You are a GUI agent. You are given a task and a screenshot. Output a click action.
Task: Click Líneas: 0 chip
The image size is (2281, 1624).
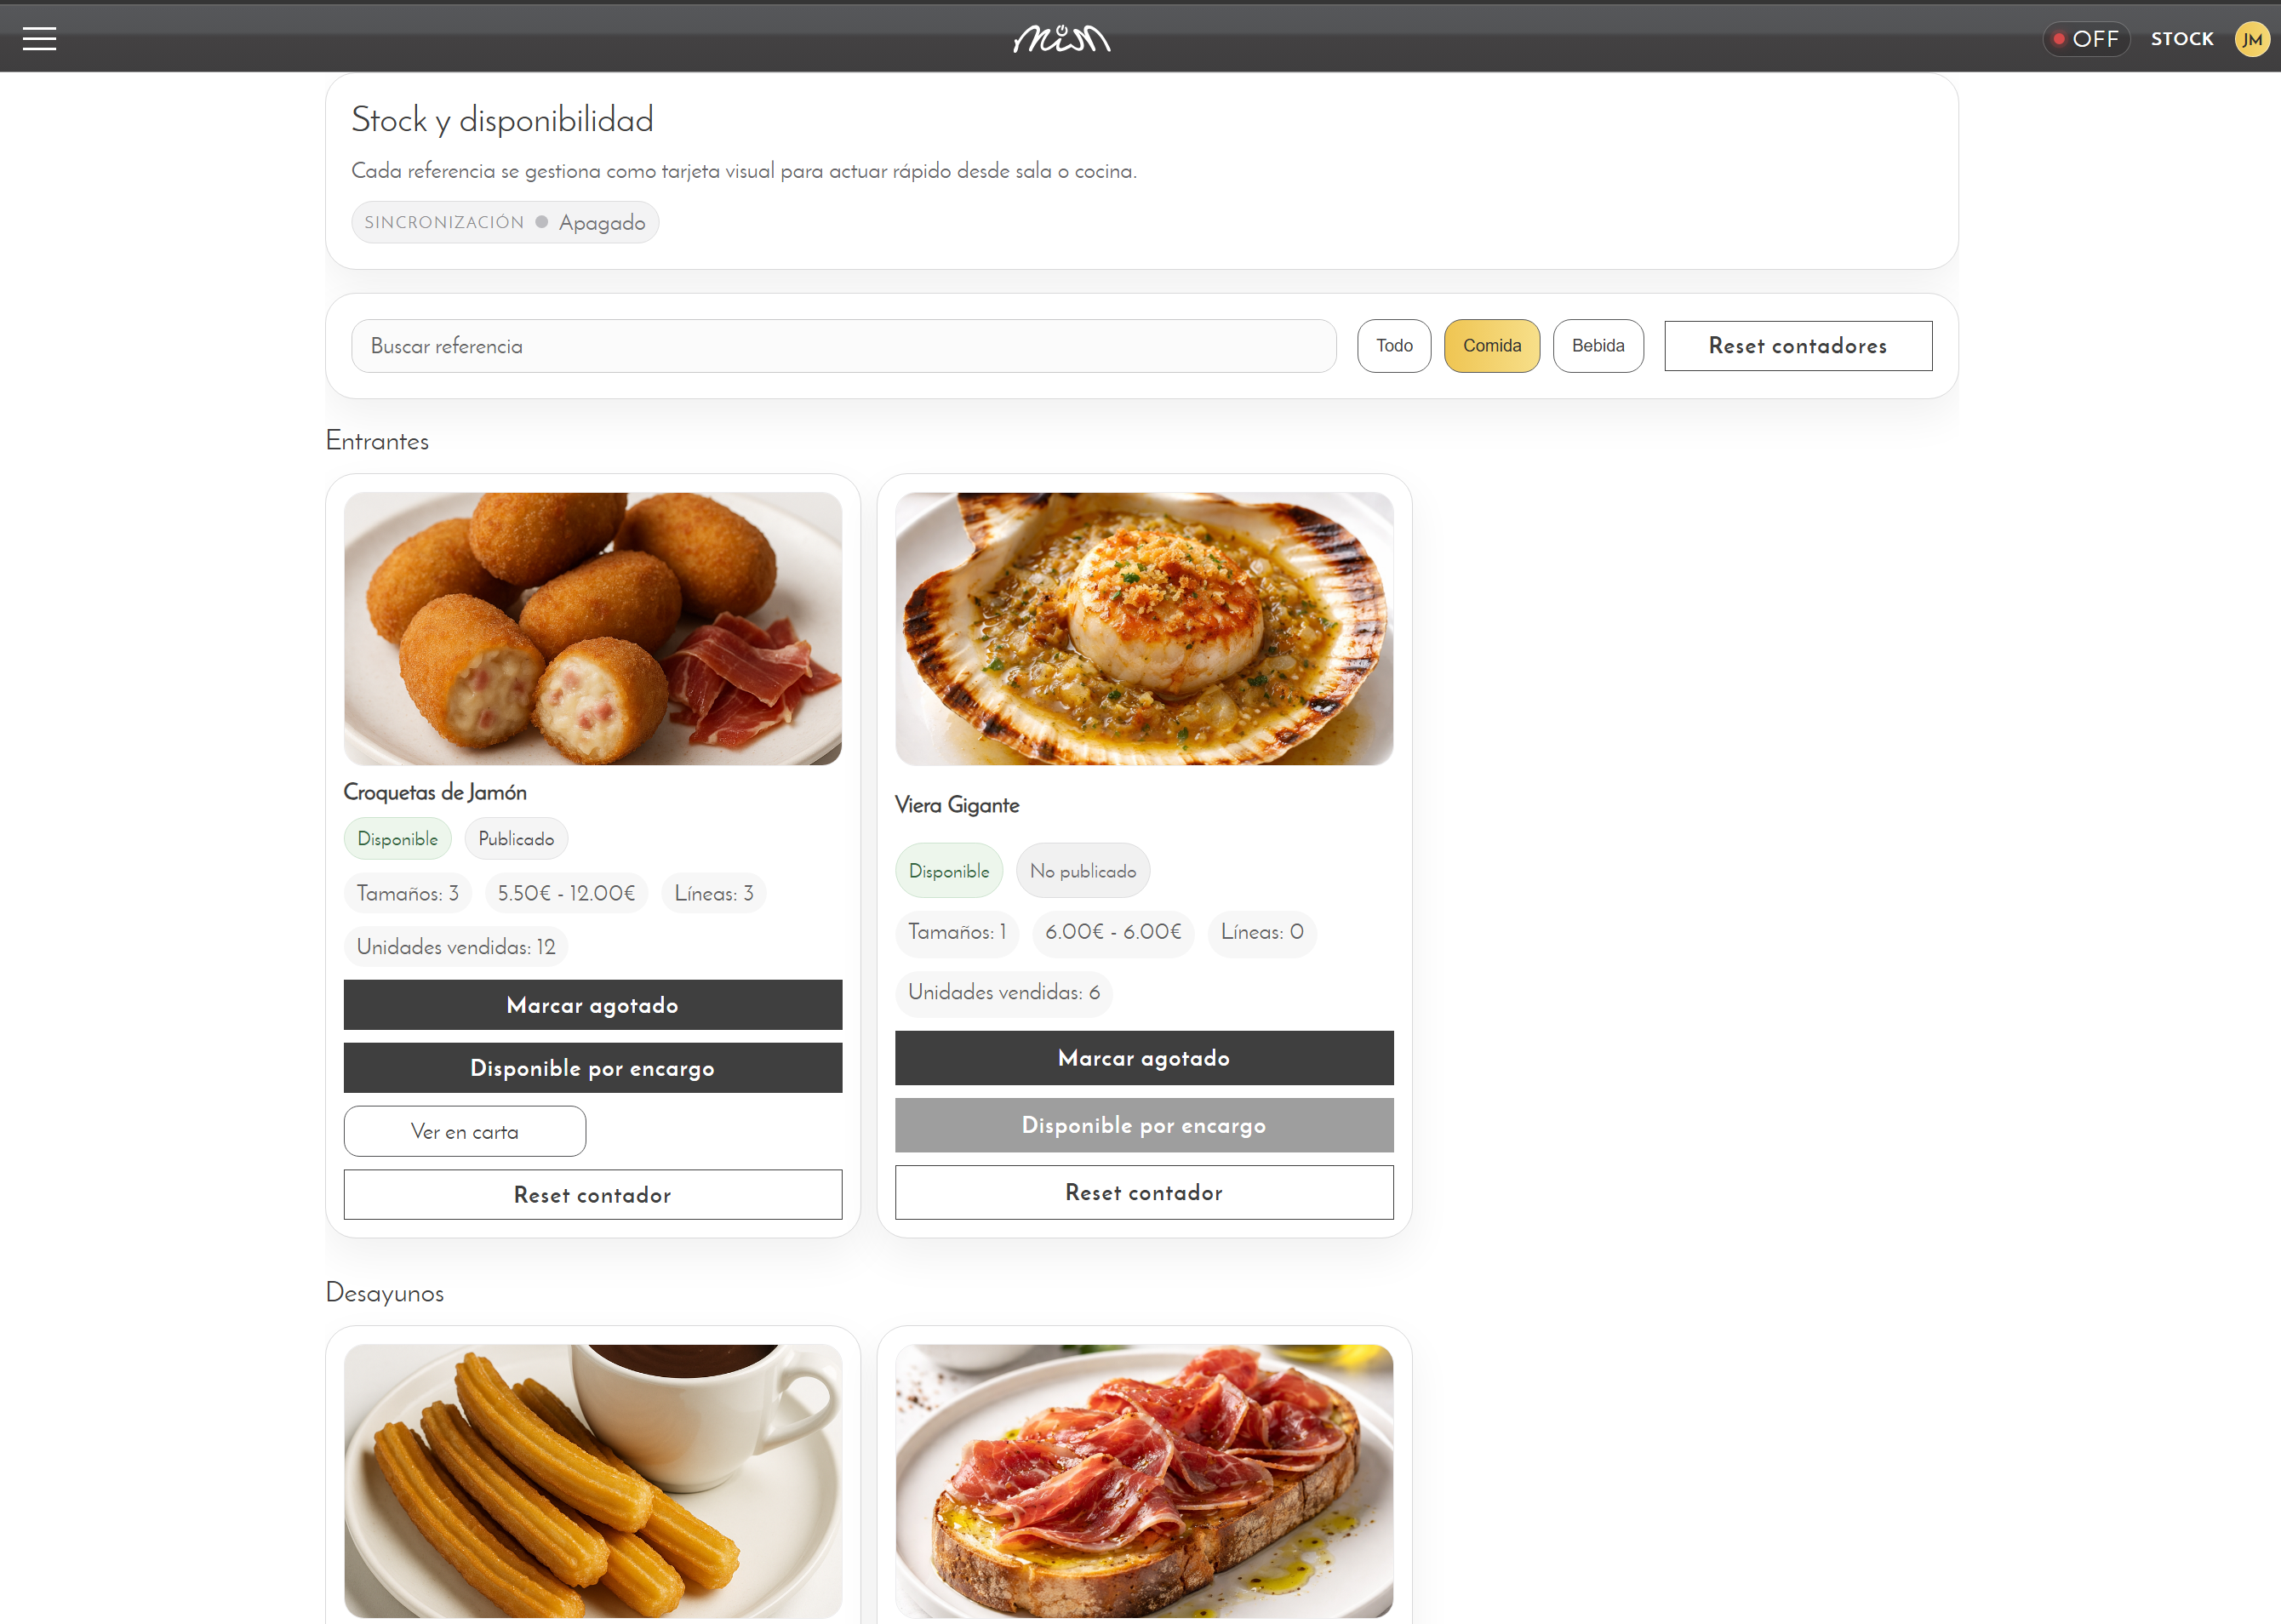click(1262, 932)
